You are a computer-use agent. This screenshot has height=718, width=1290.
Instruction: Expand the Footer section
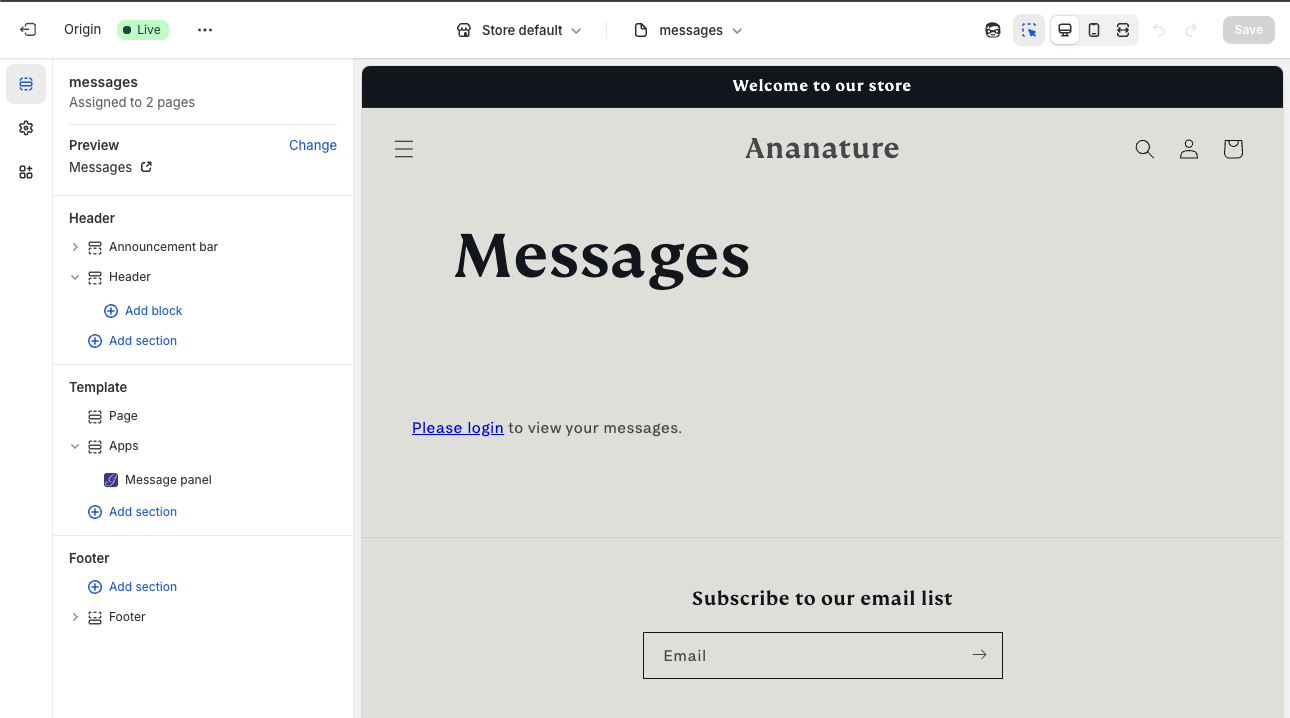tap(75, 617)
